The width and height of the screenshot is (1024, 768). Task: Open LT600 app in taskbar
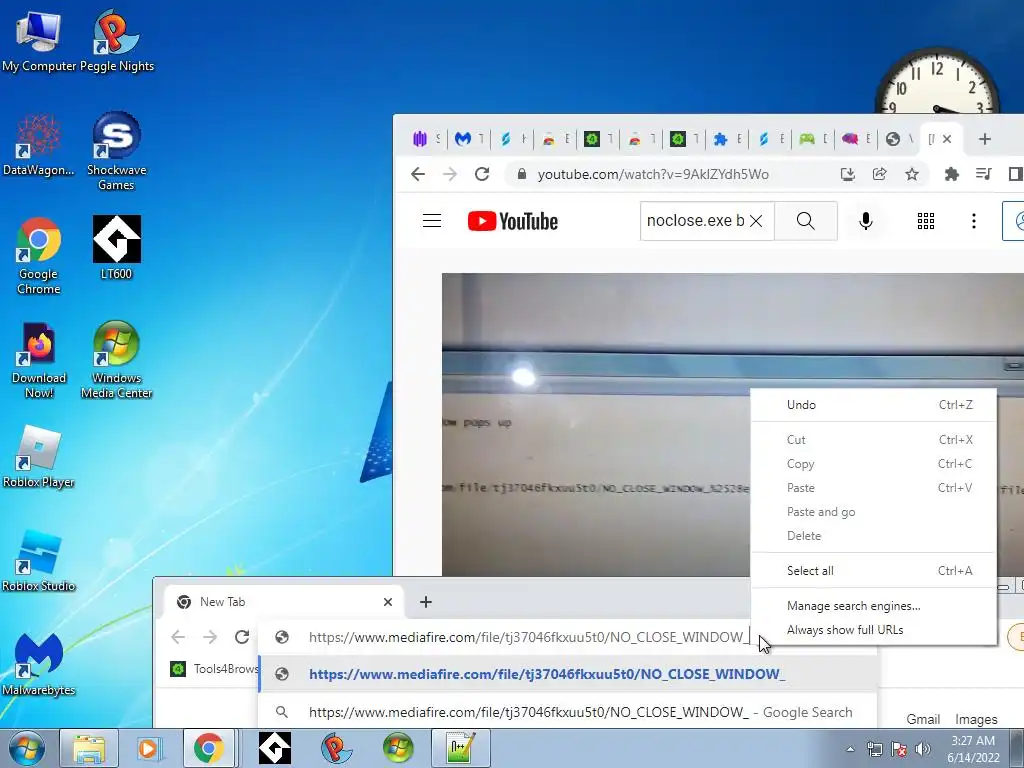tap(274, 748)
